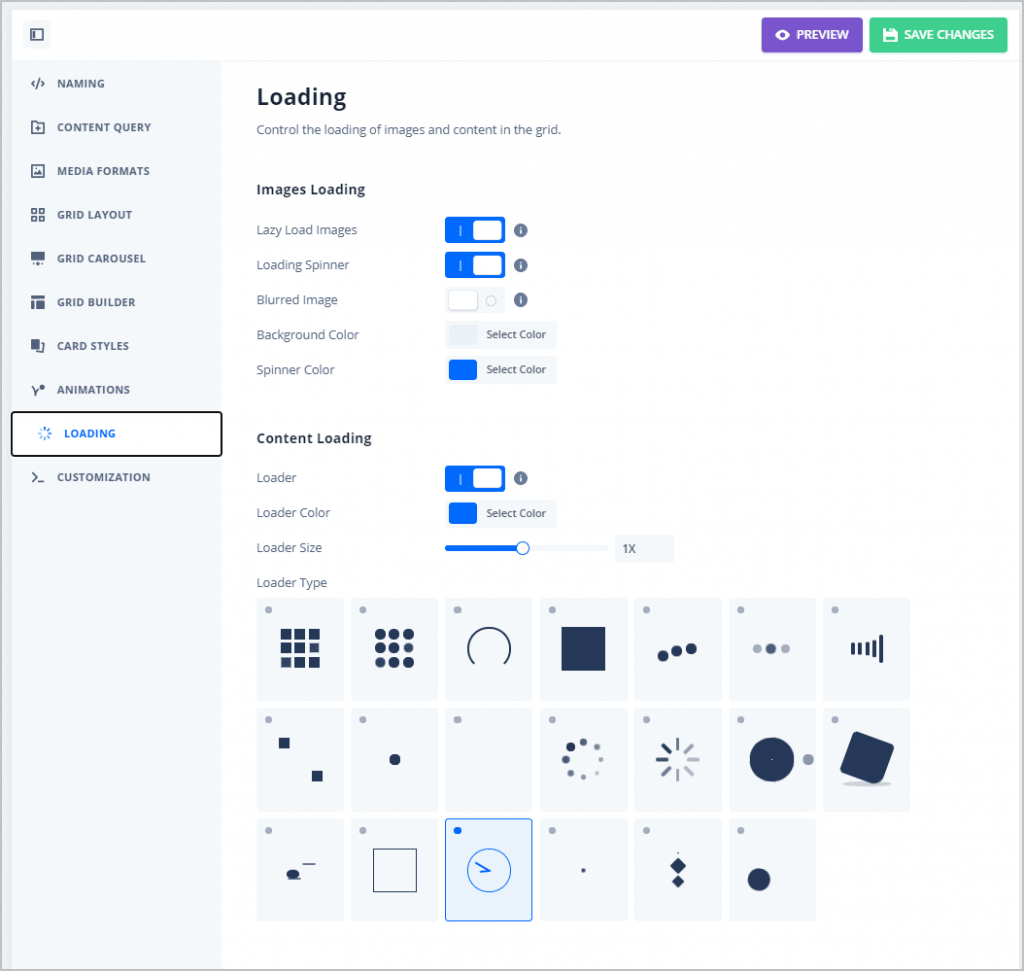Image resolution: width=1024 pixels, height=971 pixels.
Task: Click the Preview button
Action: point(811,34)
